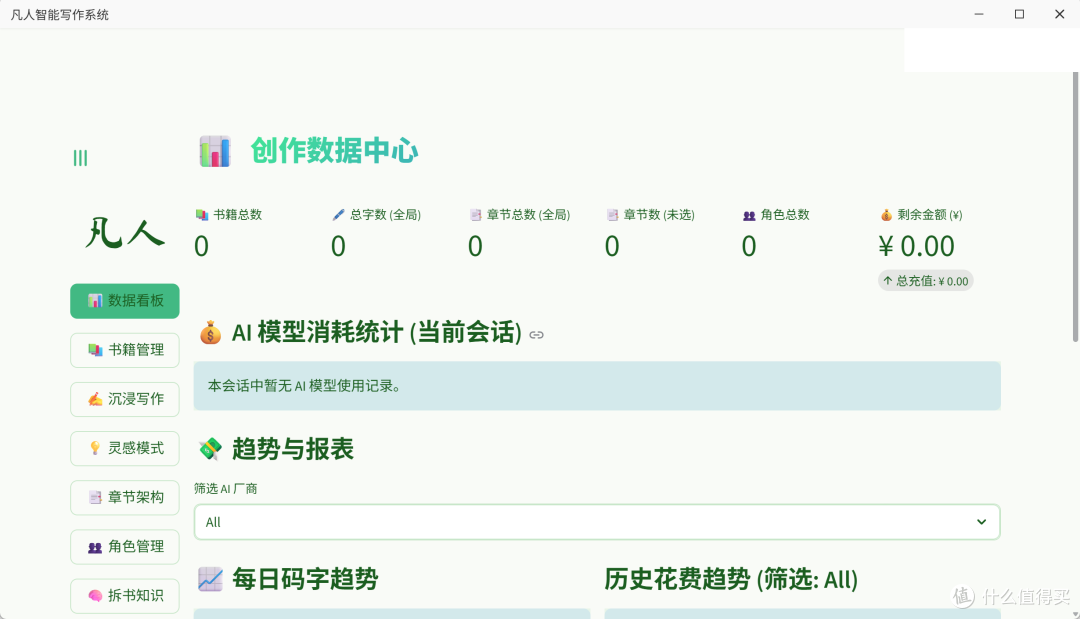1080x619 pixels.
Task: Open 章节架构 page
Action: pos(125,497)
